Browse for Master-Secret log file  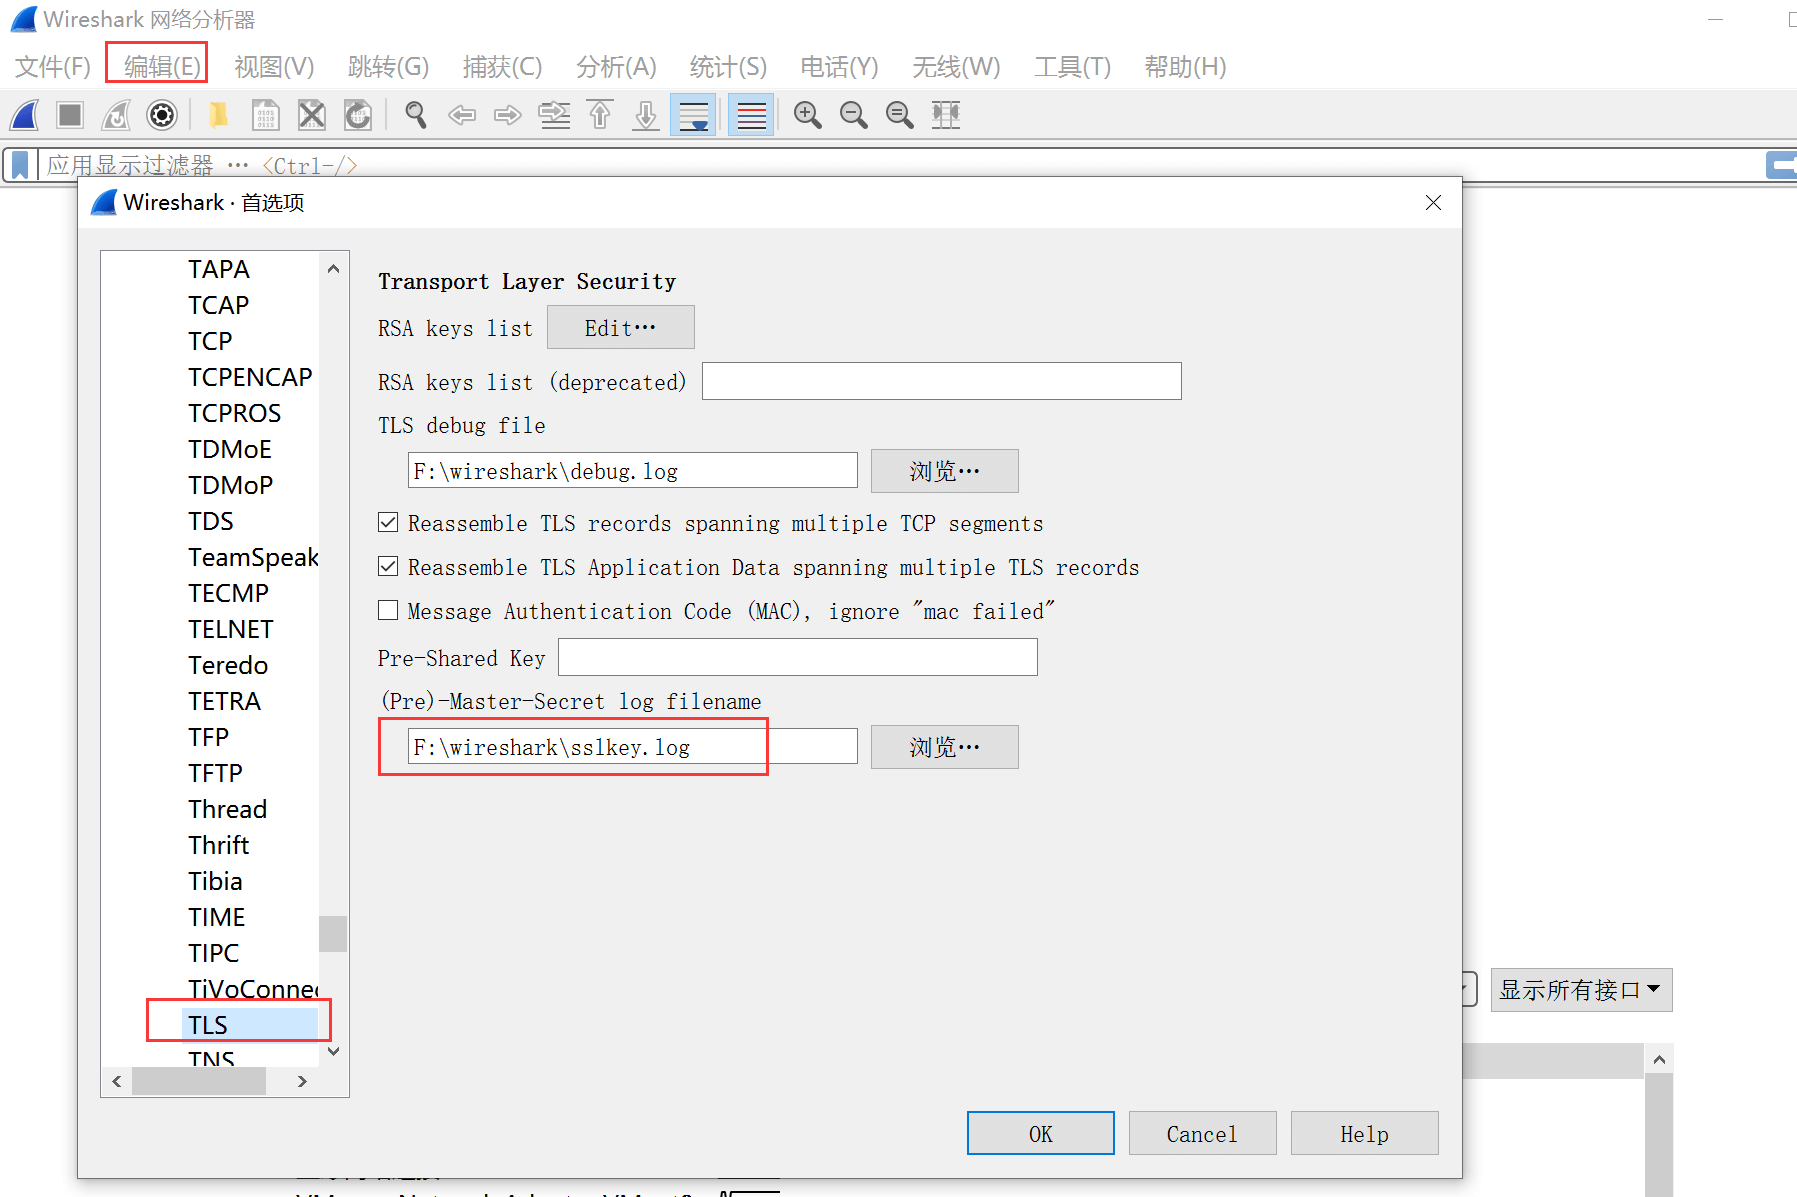945,747
